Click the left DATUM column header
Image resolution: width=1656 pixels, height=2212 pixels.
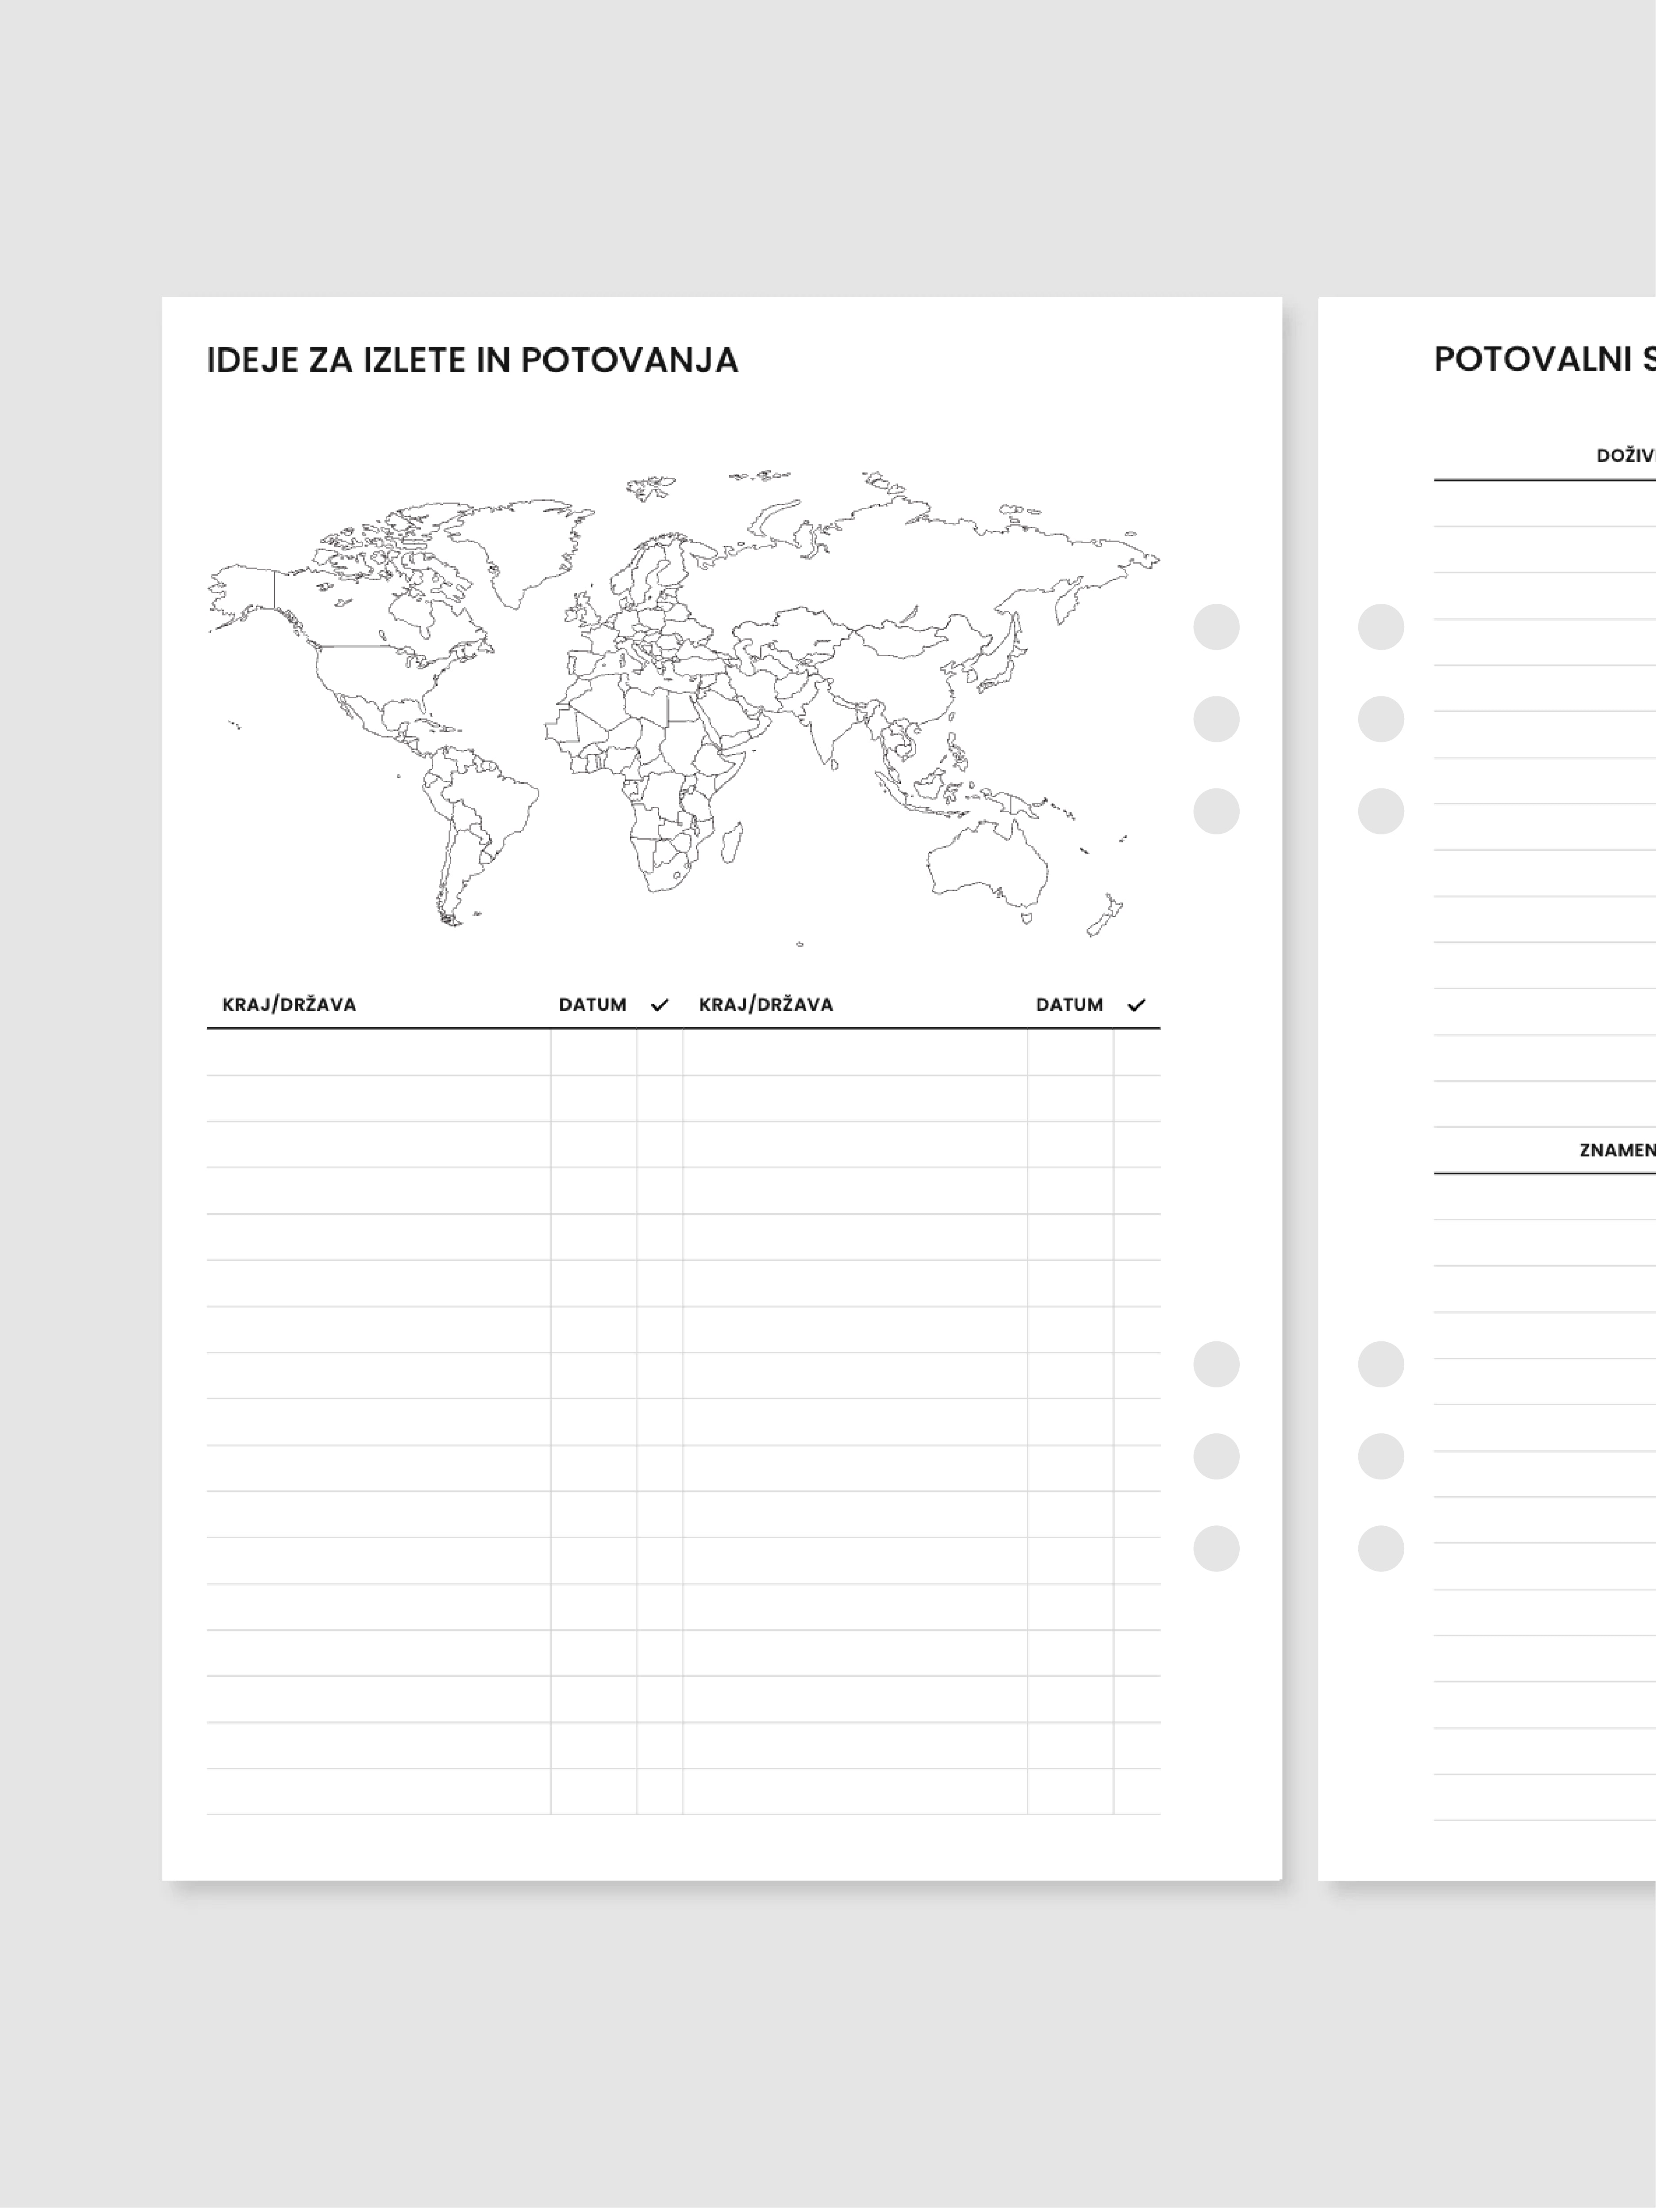[592, 1005]
